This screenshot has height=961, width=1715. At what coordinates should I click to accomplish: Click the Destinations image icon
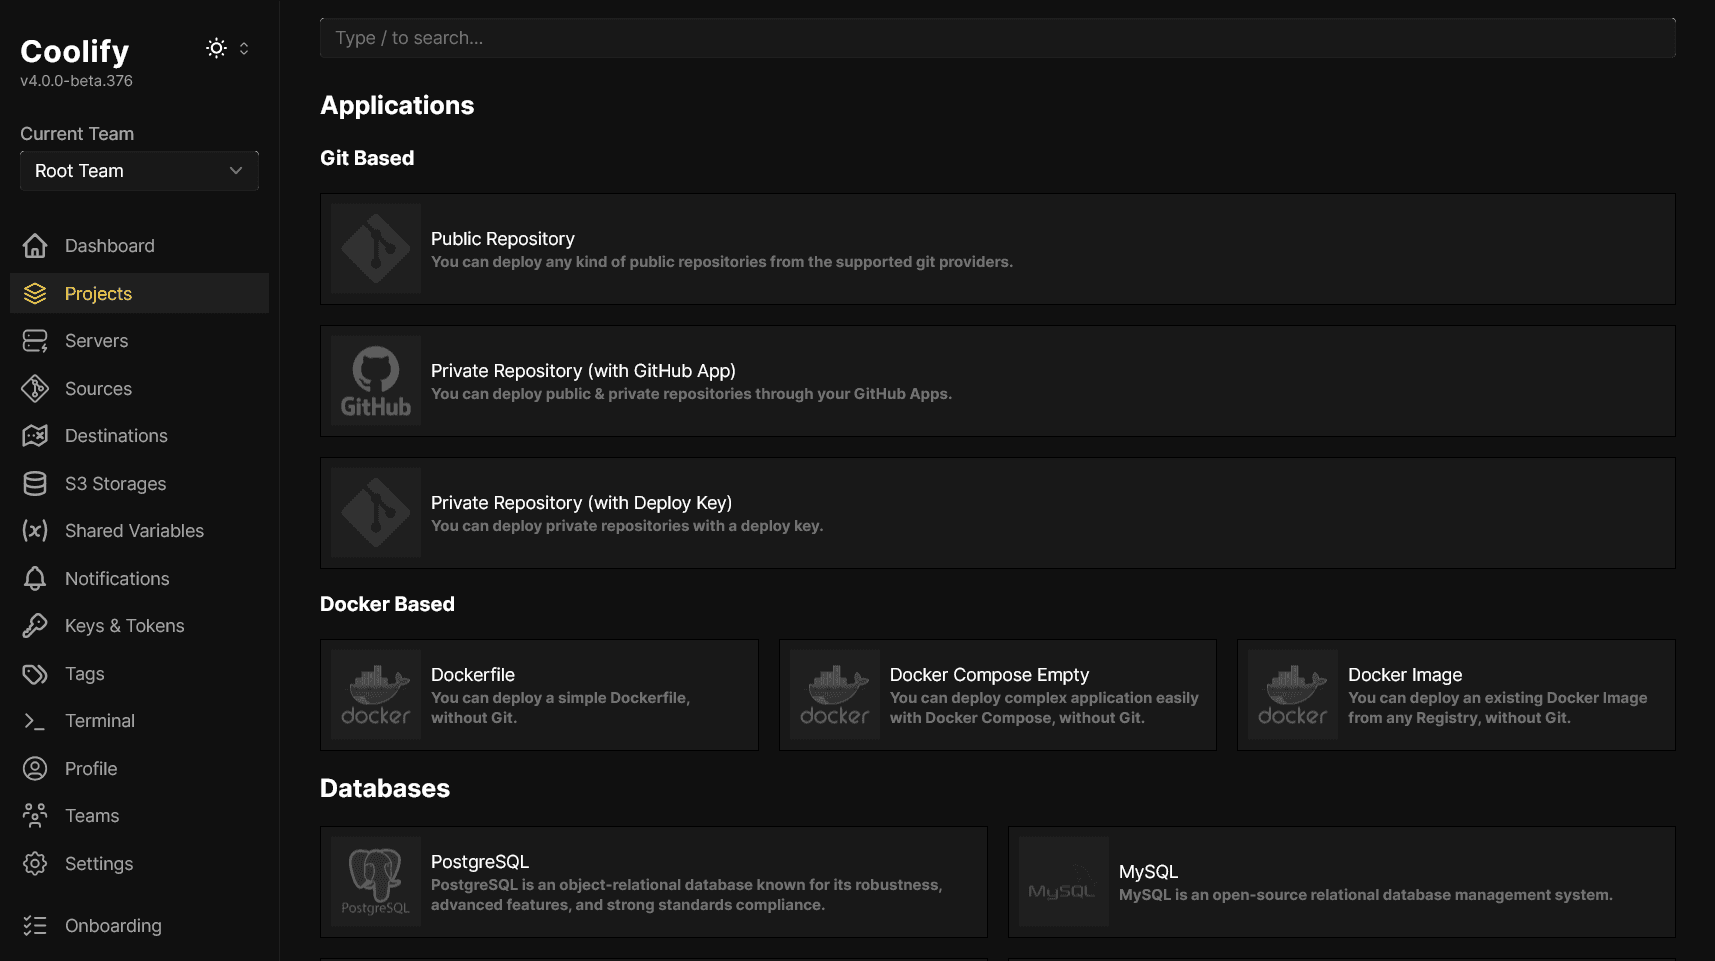click(x=34, y=436)
